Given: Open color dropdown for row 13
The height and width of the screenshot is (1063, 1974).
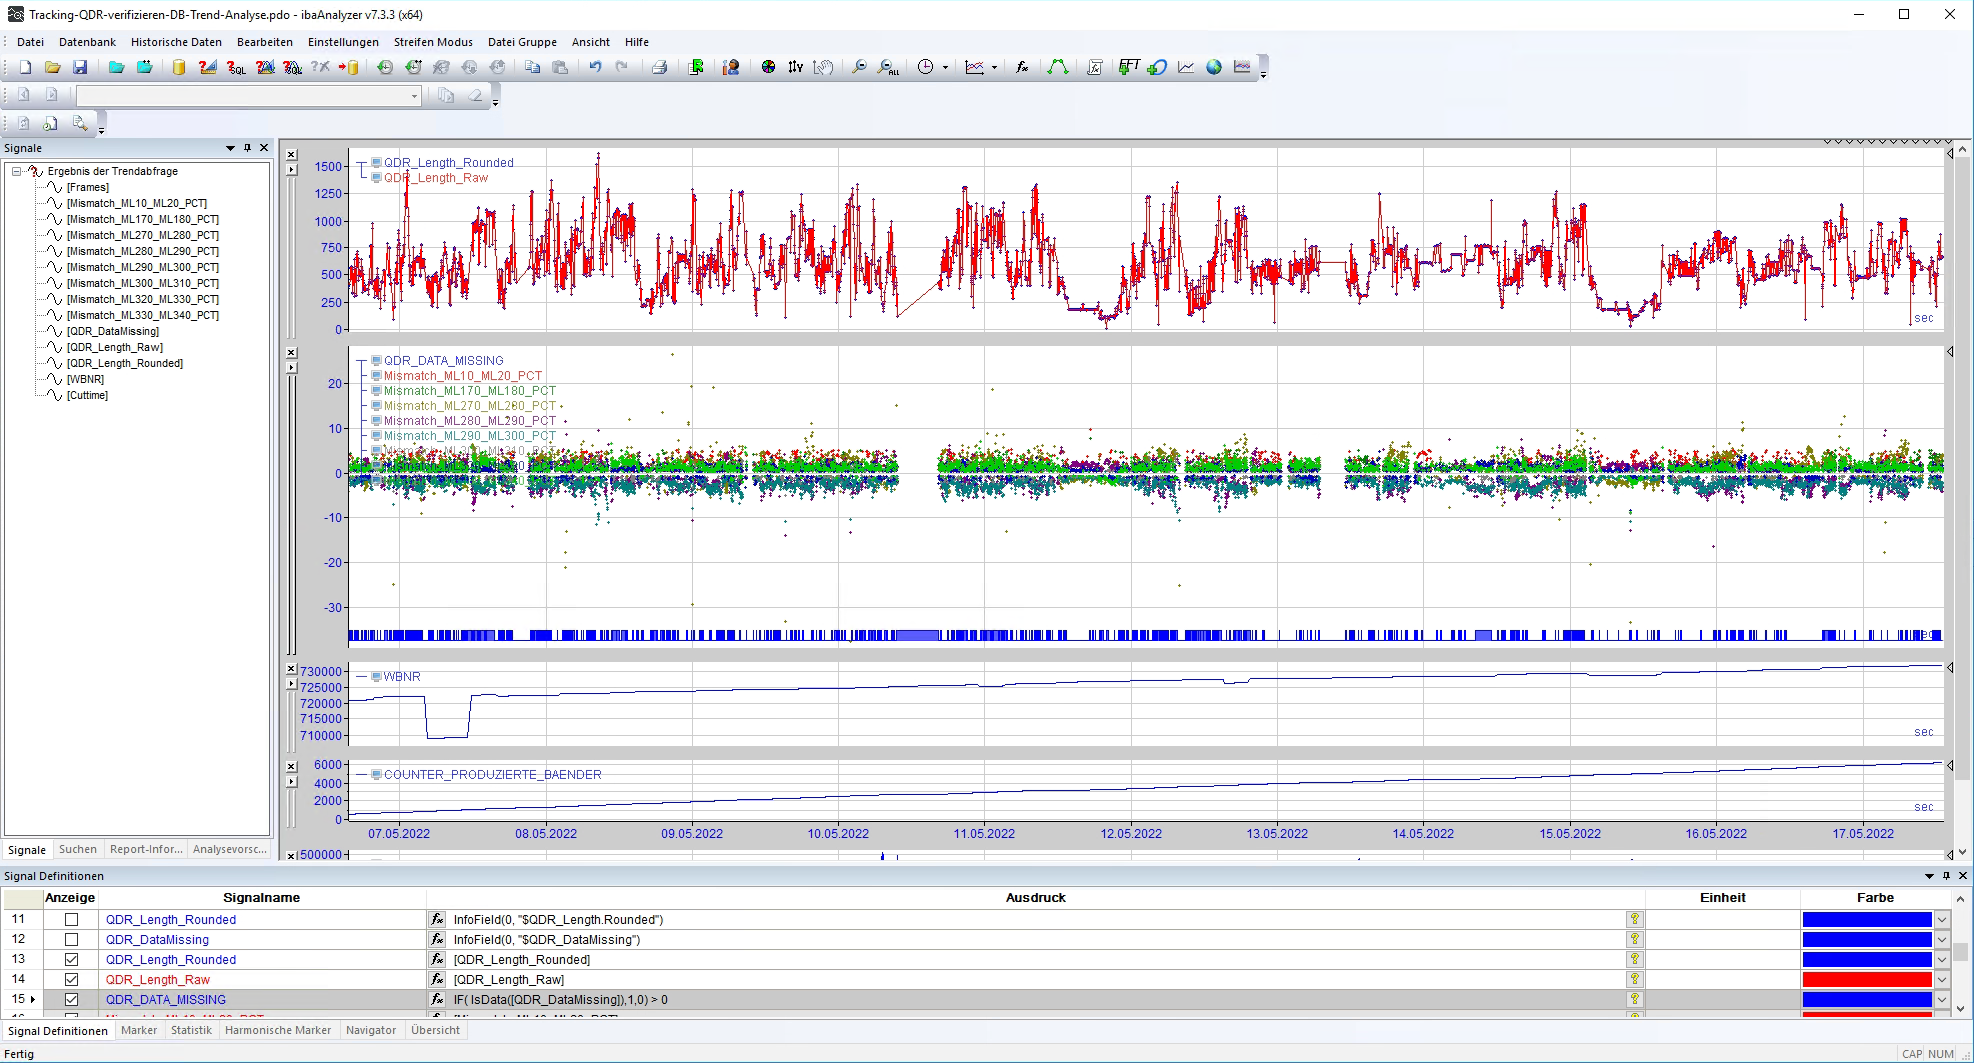Looking at the screenshot, I should [x=1942, y=960].
